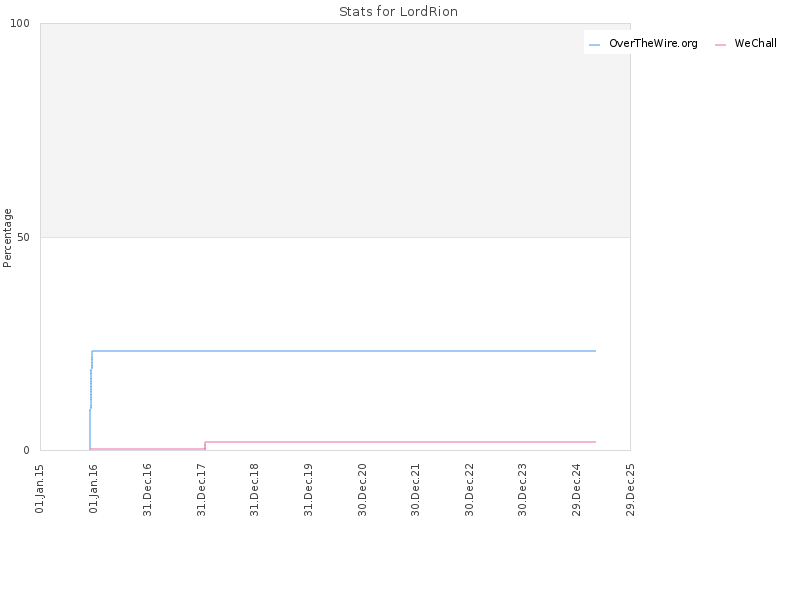Click the pink WeChall step line
800x600 pixels.
click(400, 442)
